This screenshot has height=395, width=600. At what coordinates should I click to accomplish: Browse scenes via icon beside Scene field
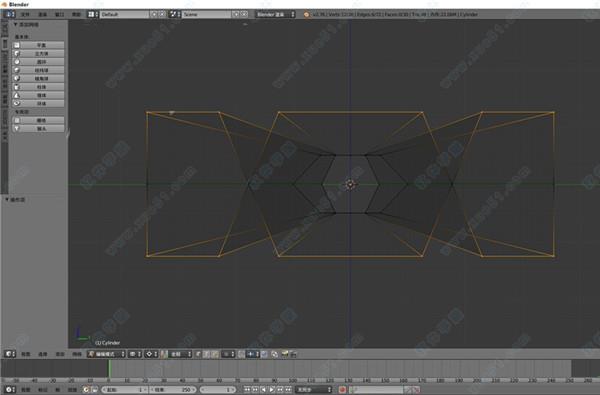(174, 14)
